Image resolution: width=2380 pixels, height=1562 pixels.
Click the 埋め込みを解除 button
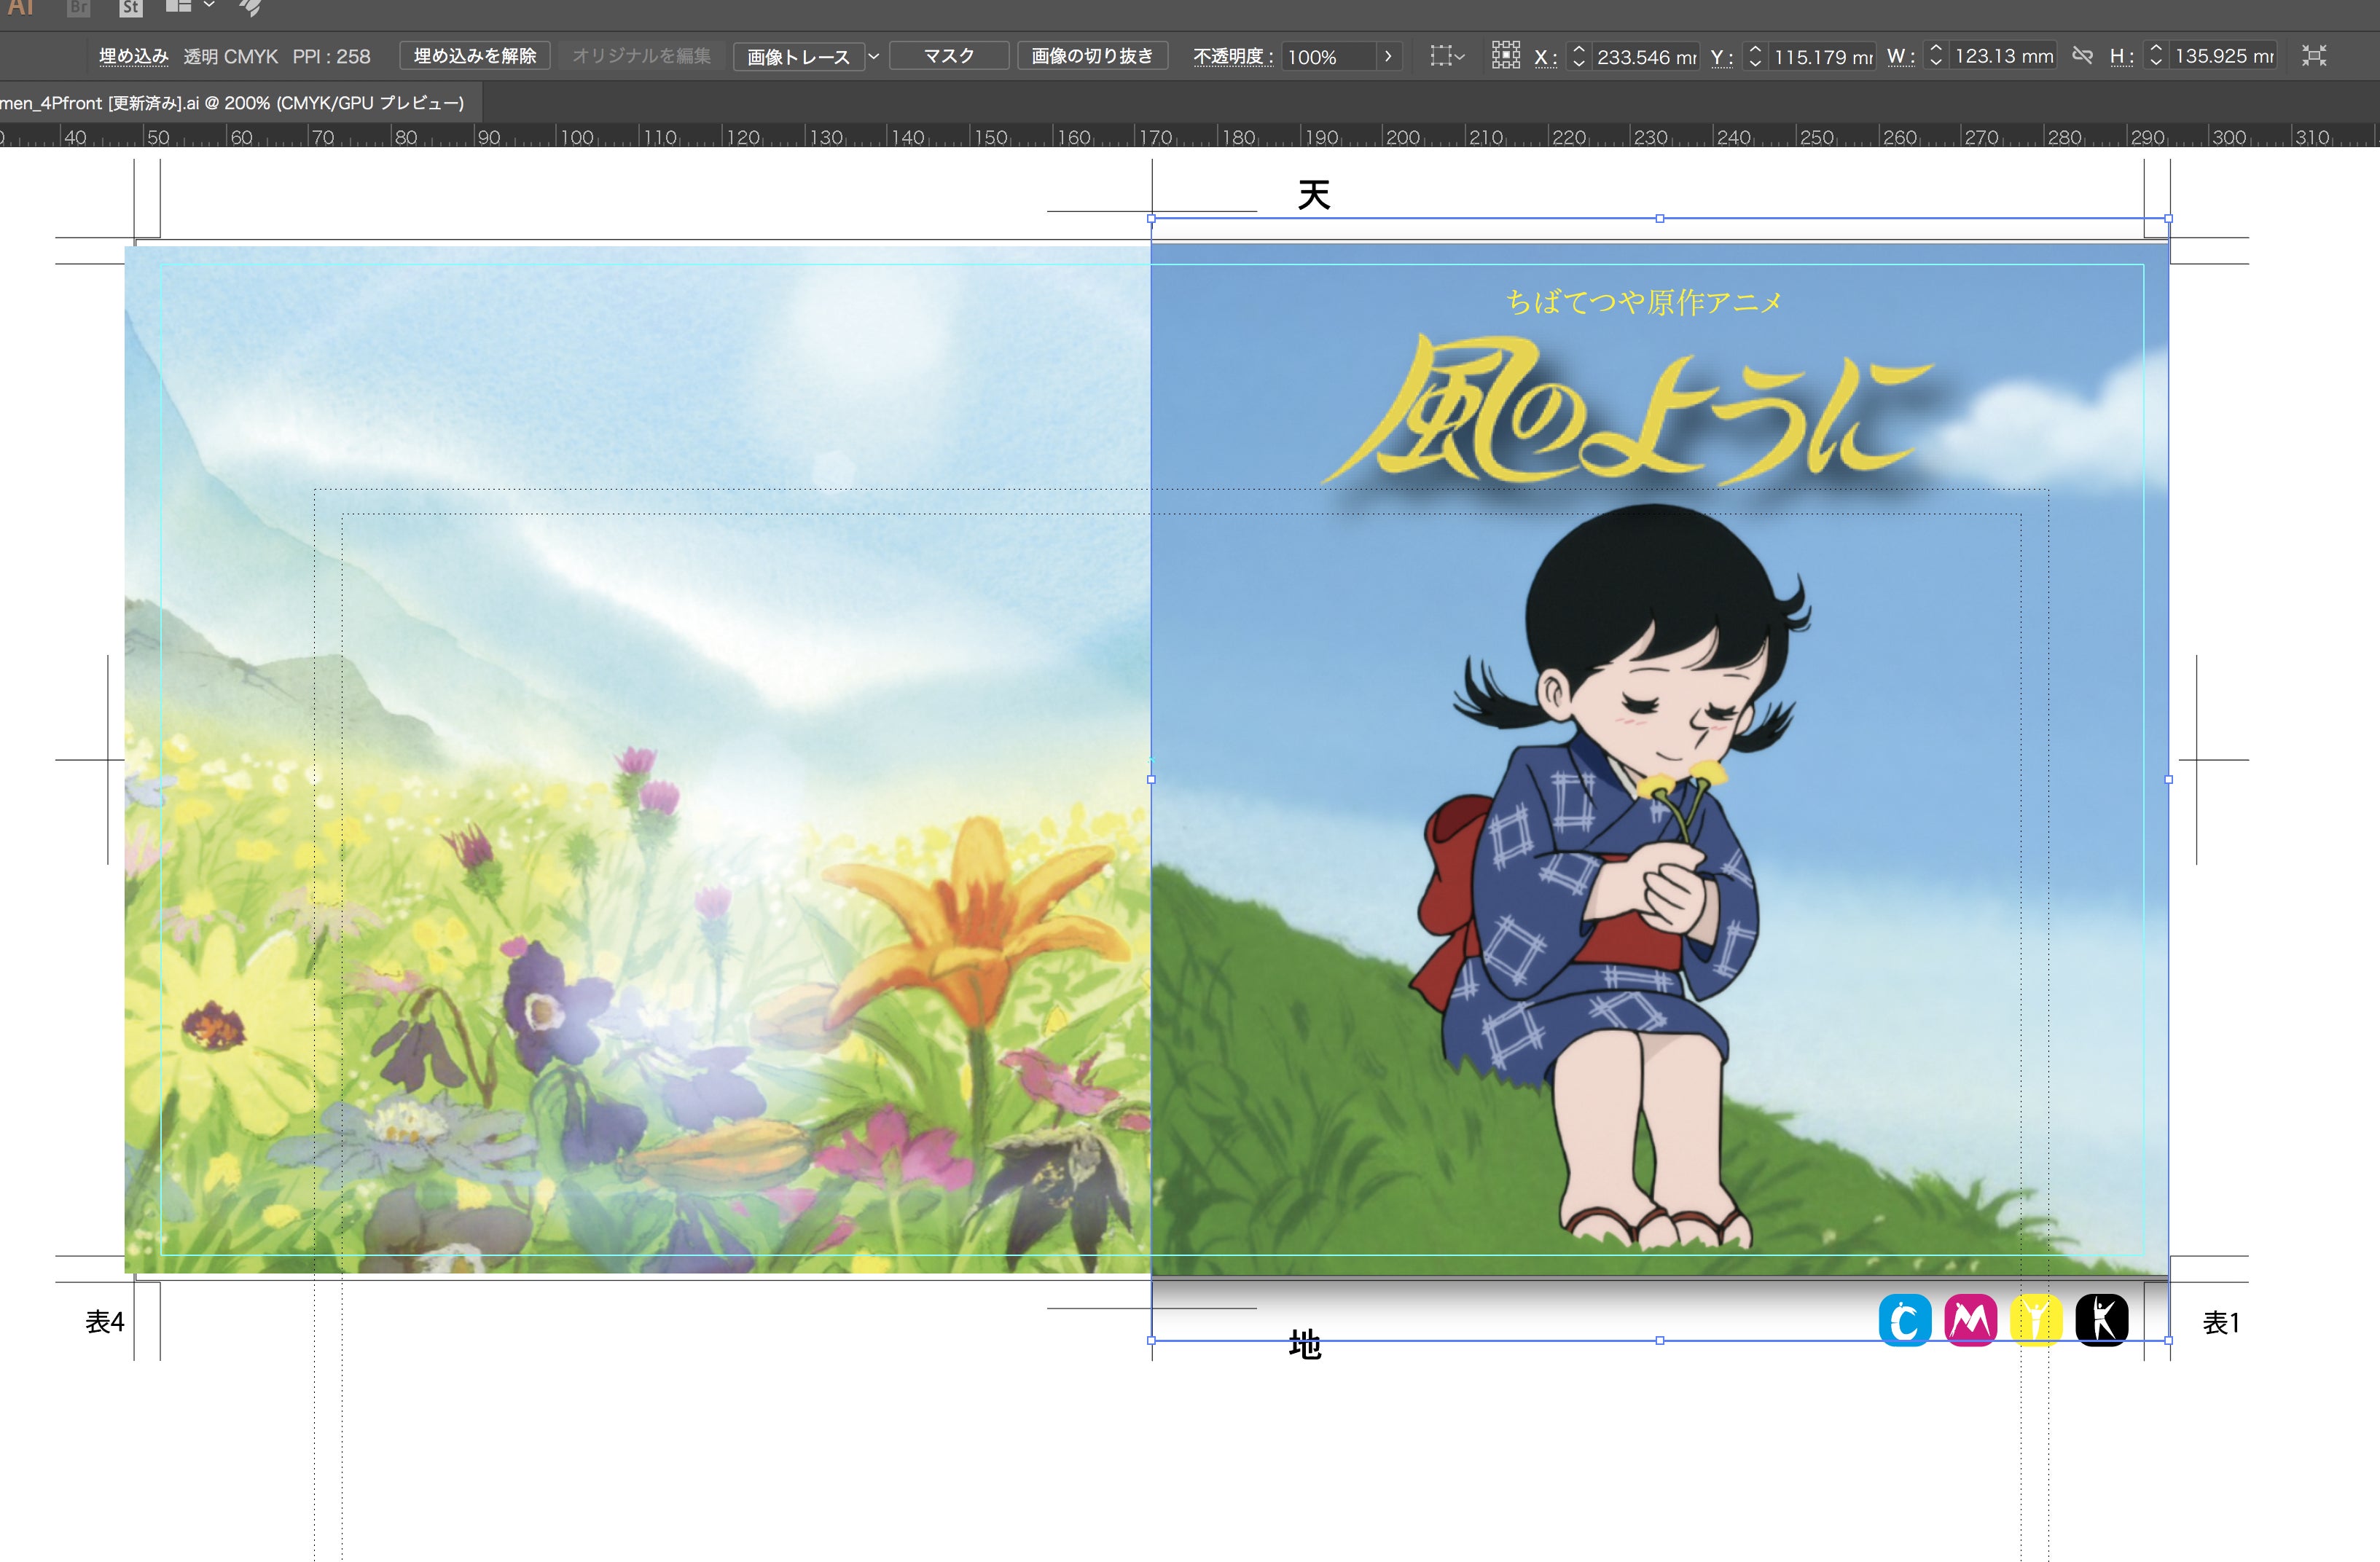pos(475,56)
